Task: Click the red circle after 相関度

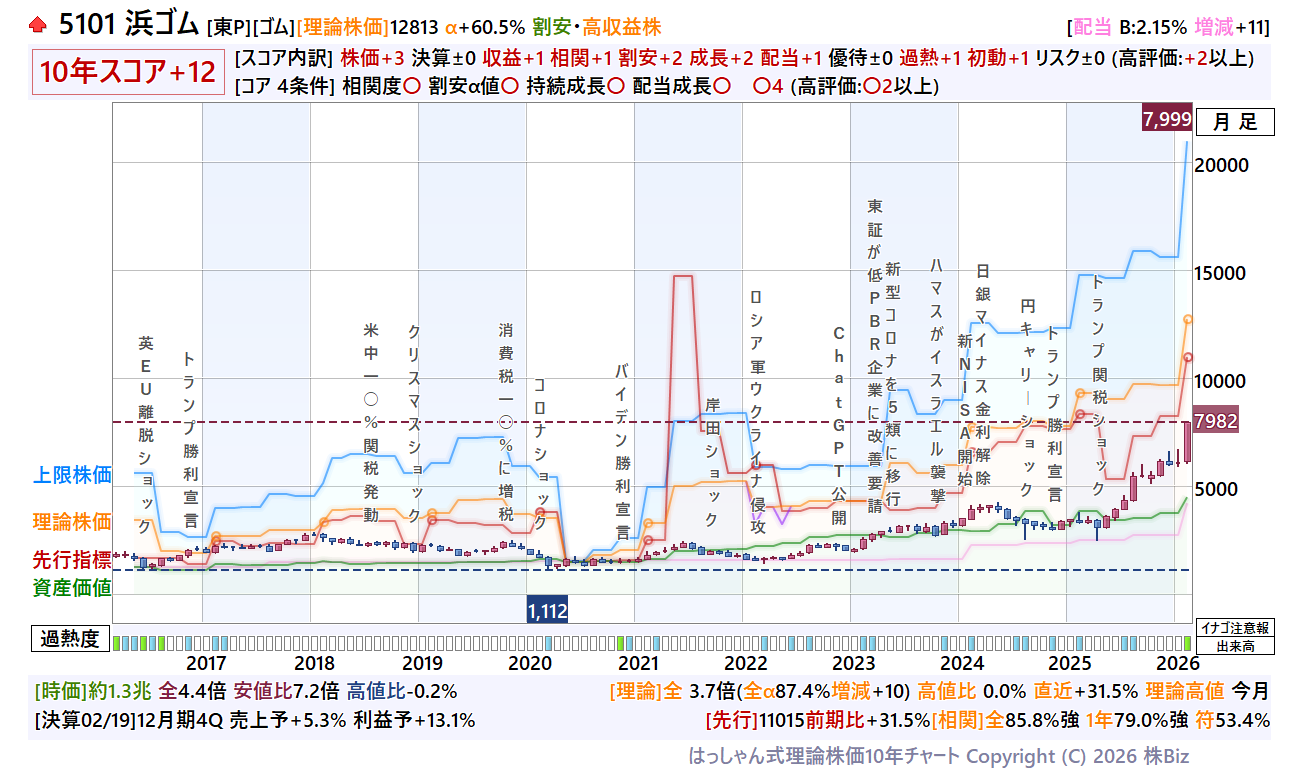Action: (x=412, y=86)
